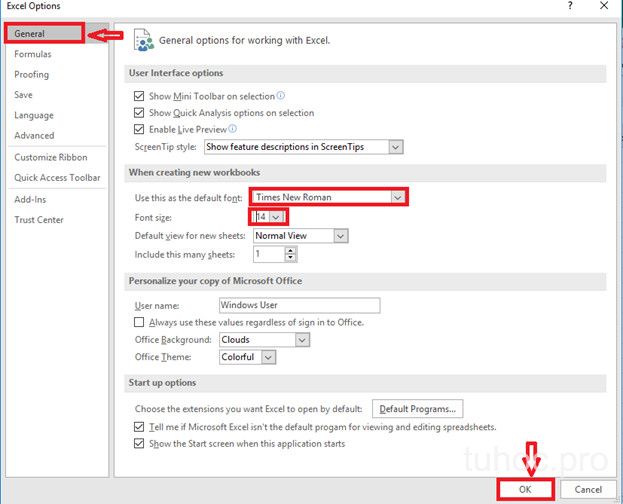Click the Font size value field
Image resolution: width=623 pixels, height=504 pixels.
(x=261, y=217)
